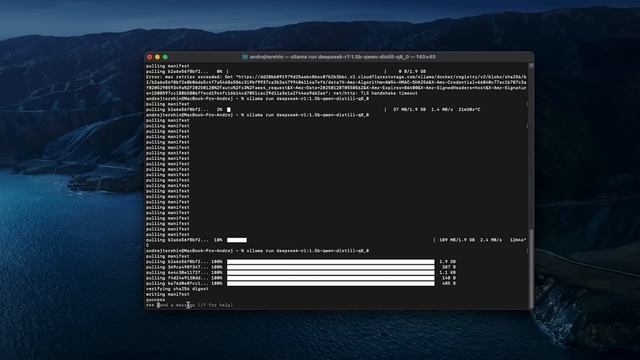The image size is (640, 360).
Task: Click the '1.1 KB' size value
Action: click(448, 272)
